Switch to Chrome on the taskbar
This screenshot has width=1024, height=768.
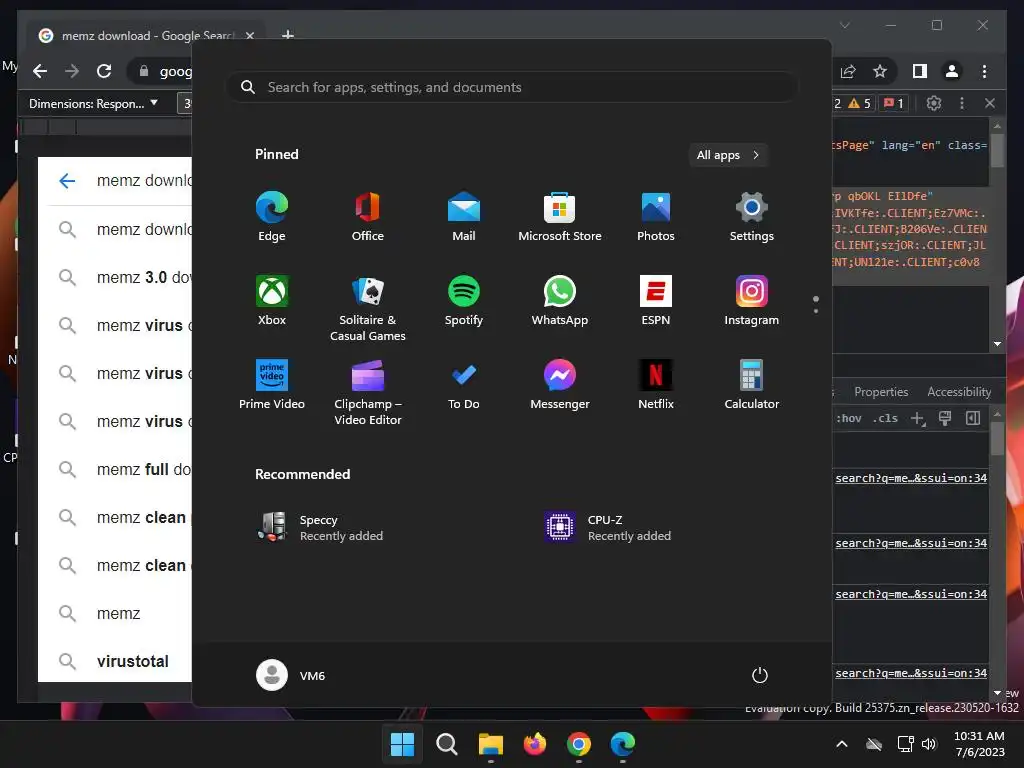[579, 744]
